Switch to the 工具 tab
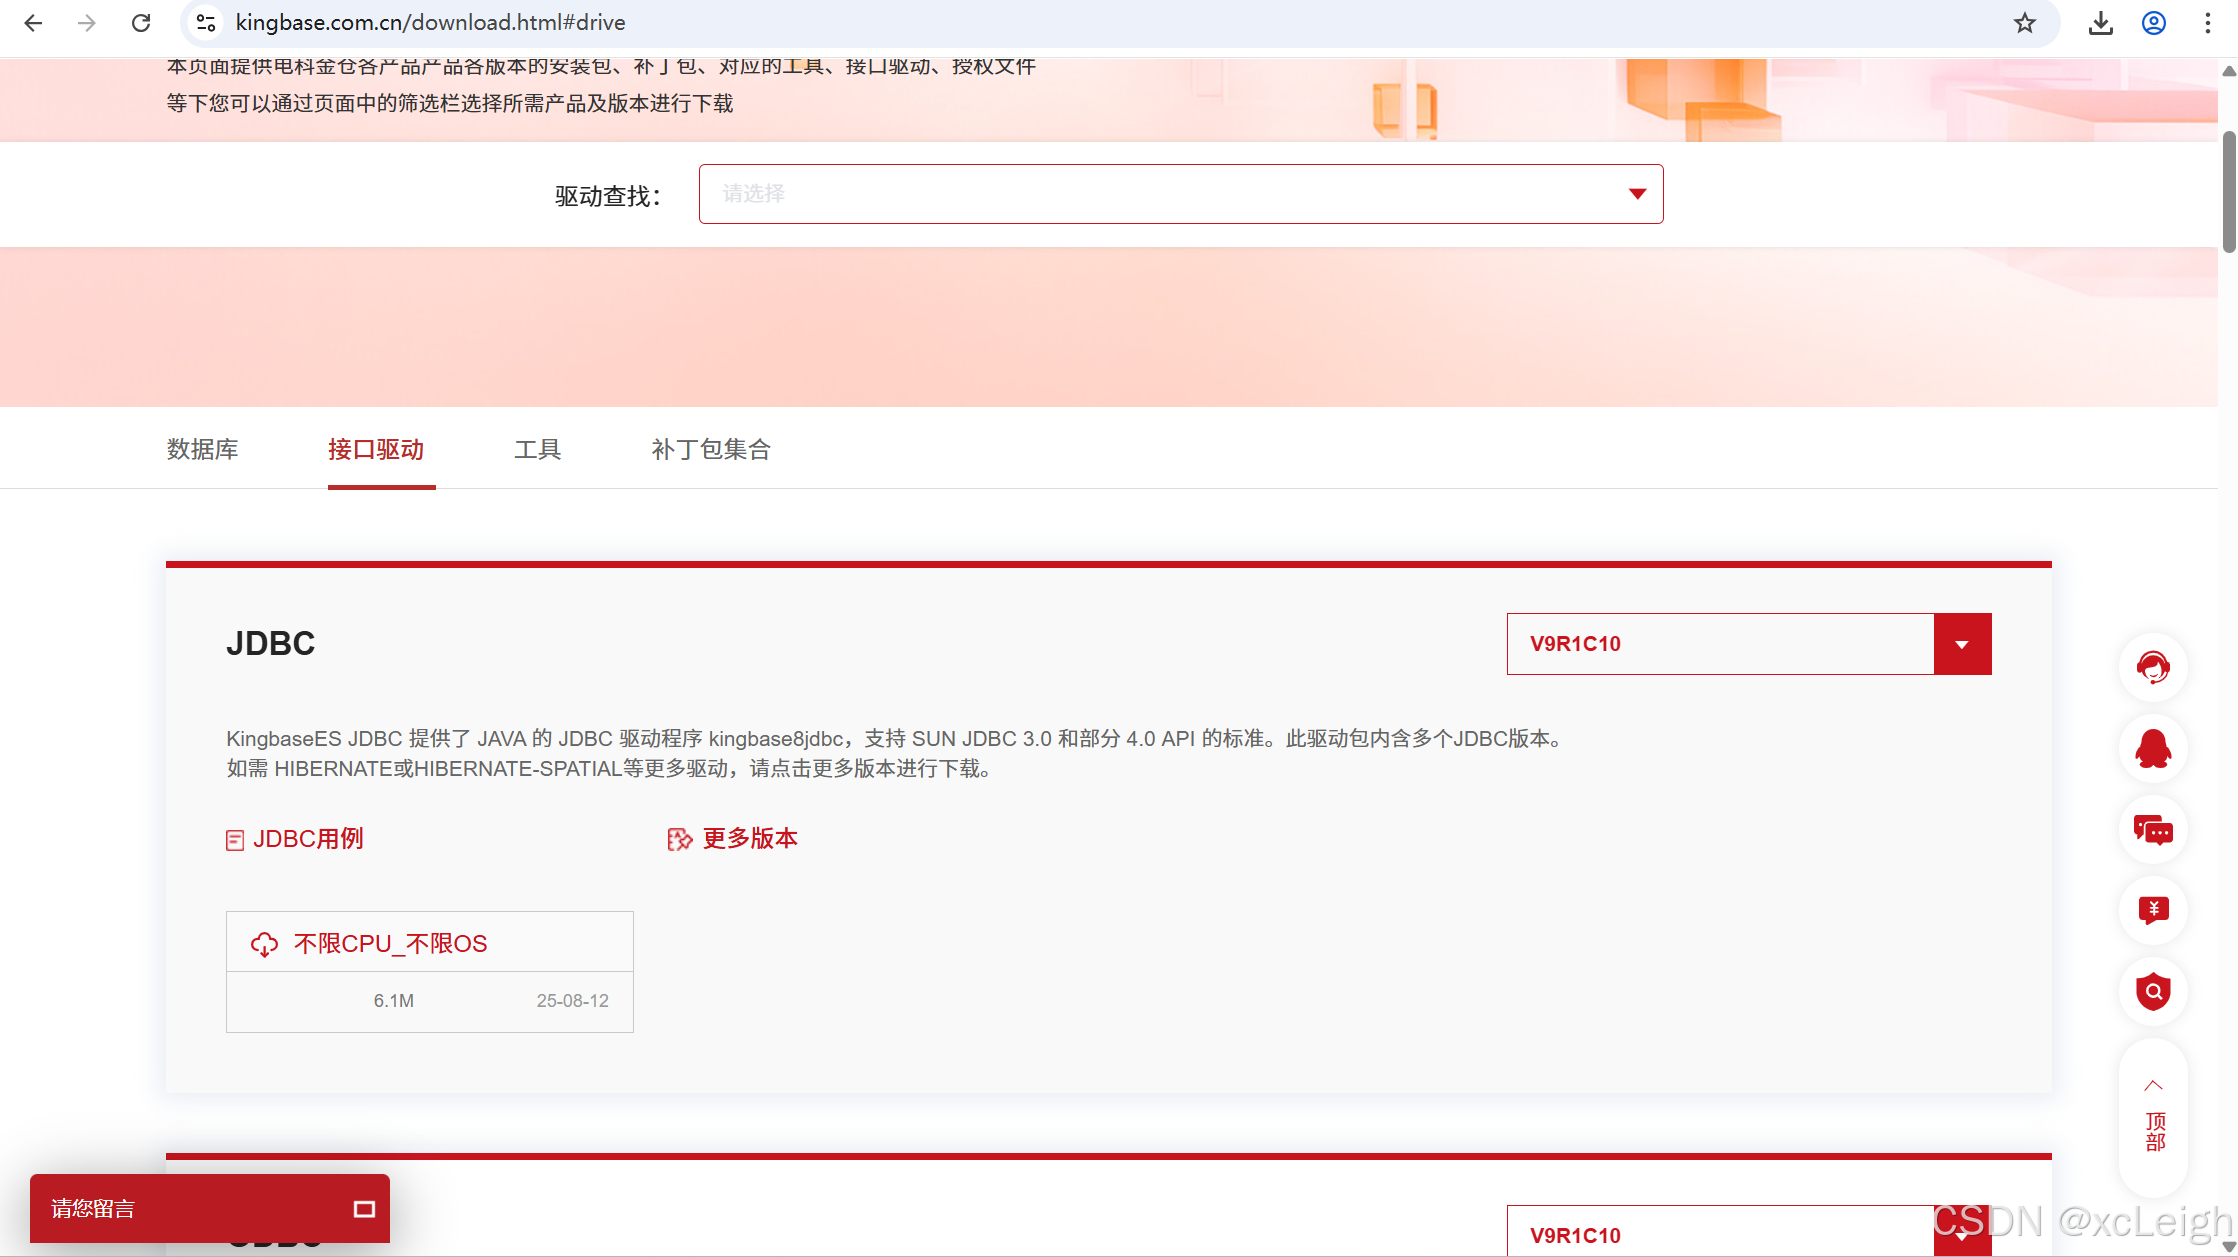The height and width of the screenshot is (1257, 2238). click(537, 450)
